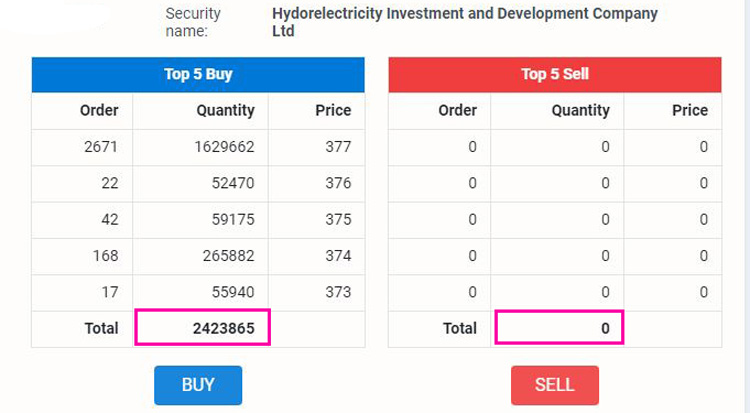Screen dimensions: 750x413
Task: Click order count 168 in buy table
Action: 105,256
